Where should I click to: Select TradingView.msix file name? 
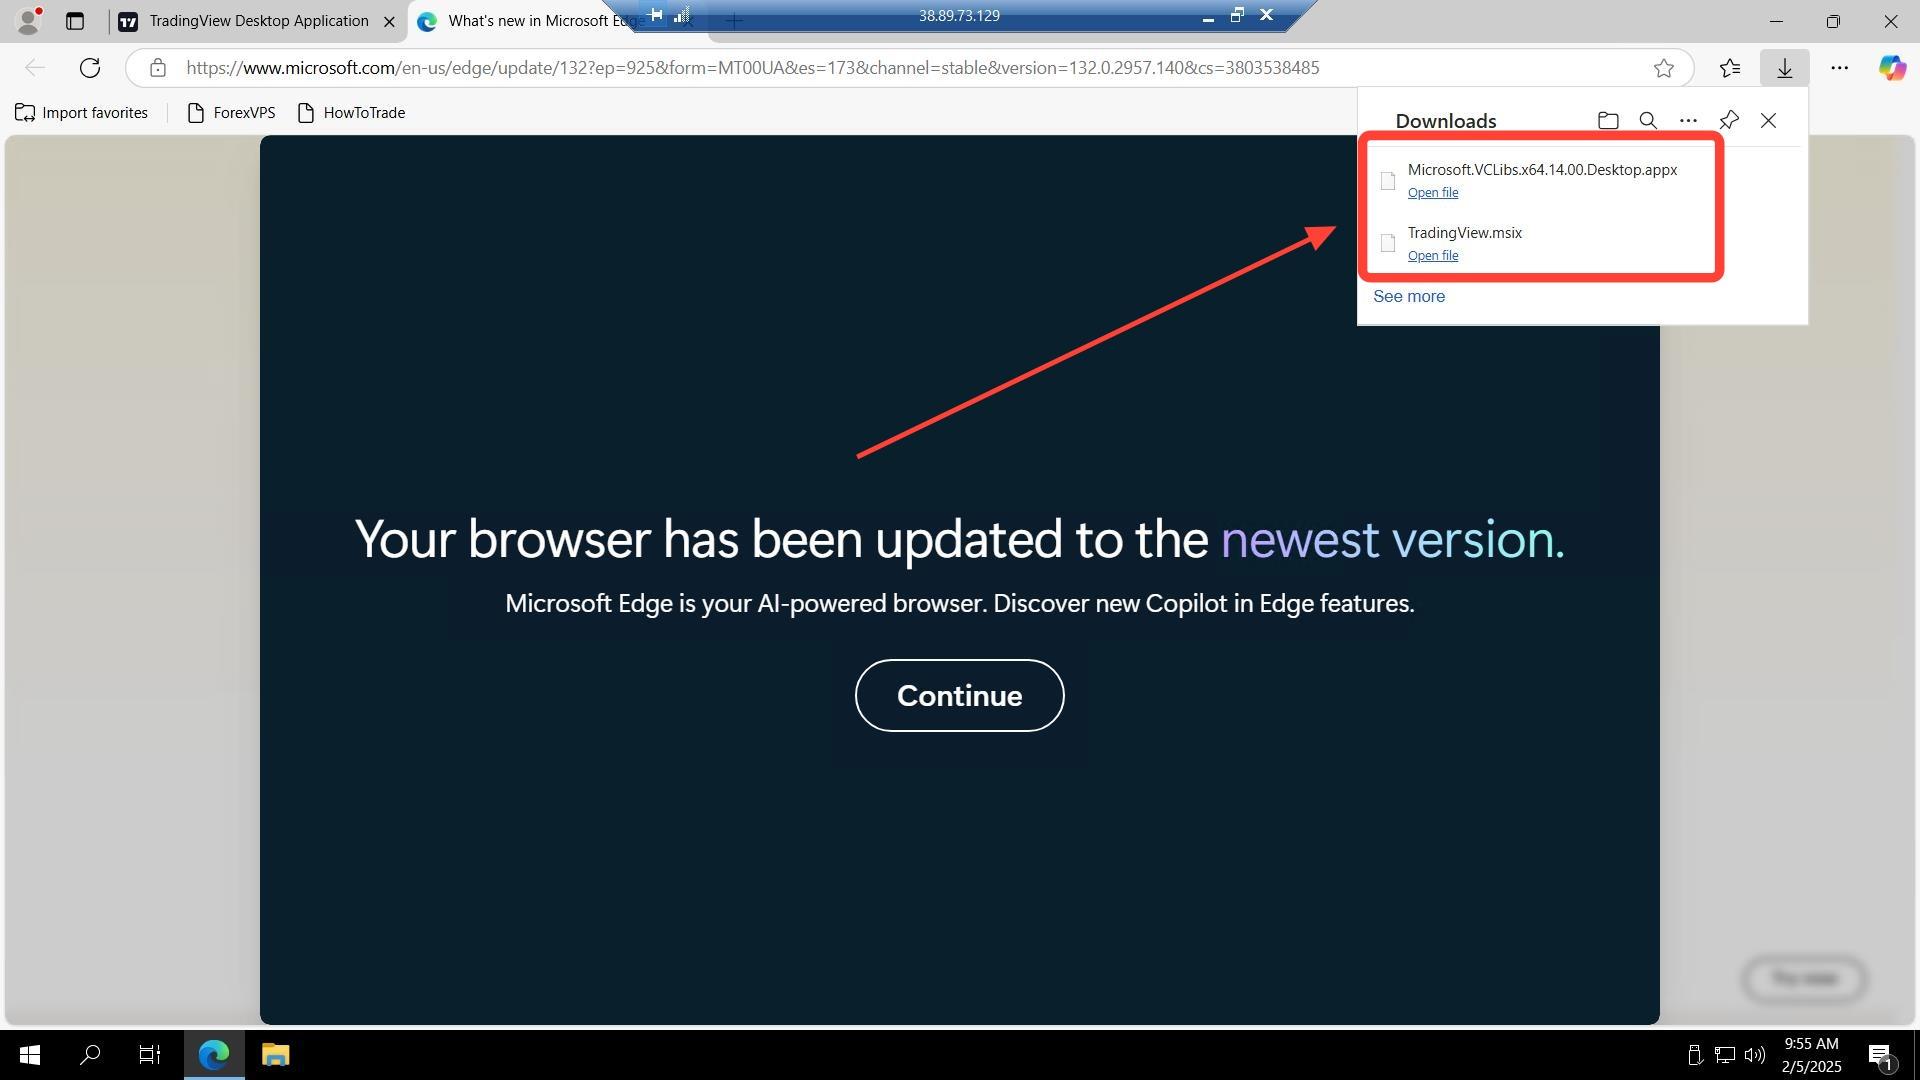tap(1464, 233)
